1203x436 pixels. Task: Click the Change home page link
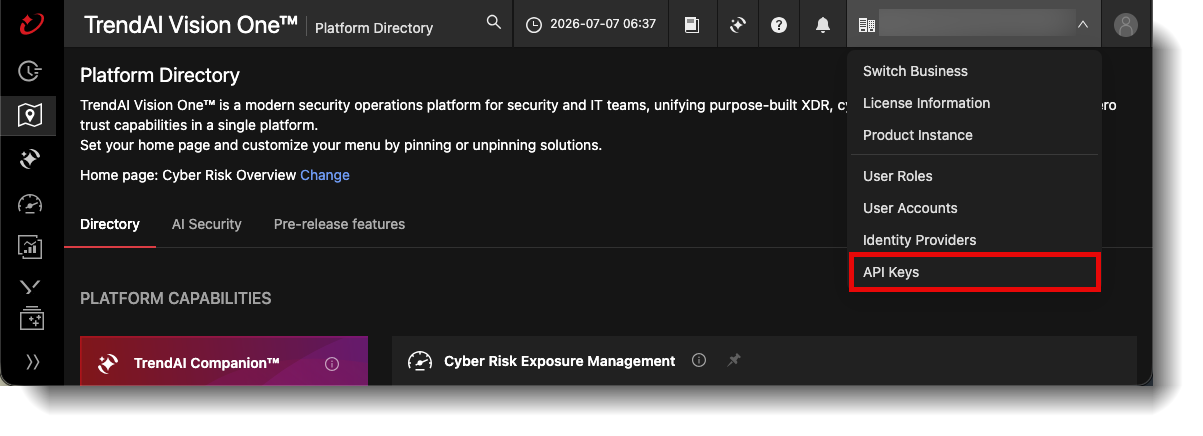pyautogui.click(x=325, y=175)
